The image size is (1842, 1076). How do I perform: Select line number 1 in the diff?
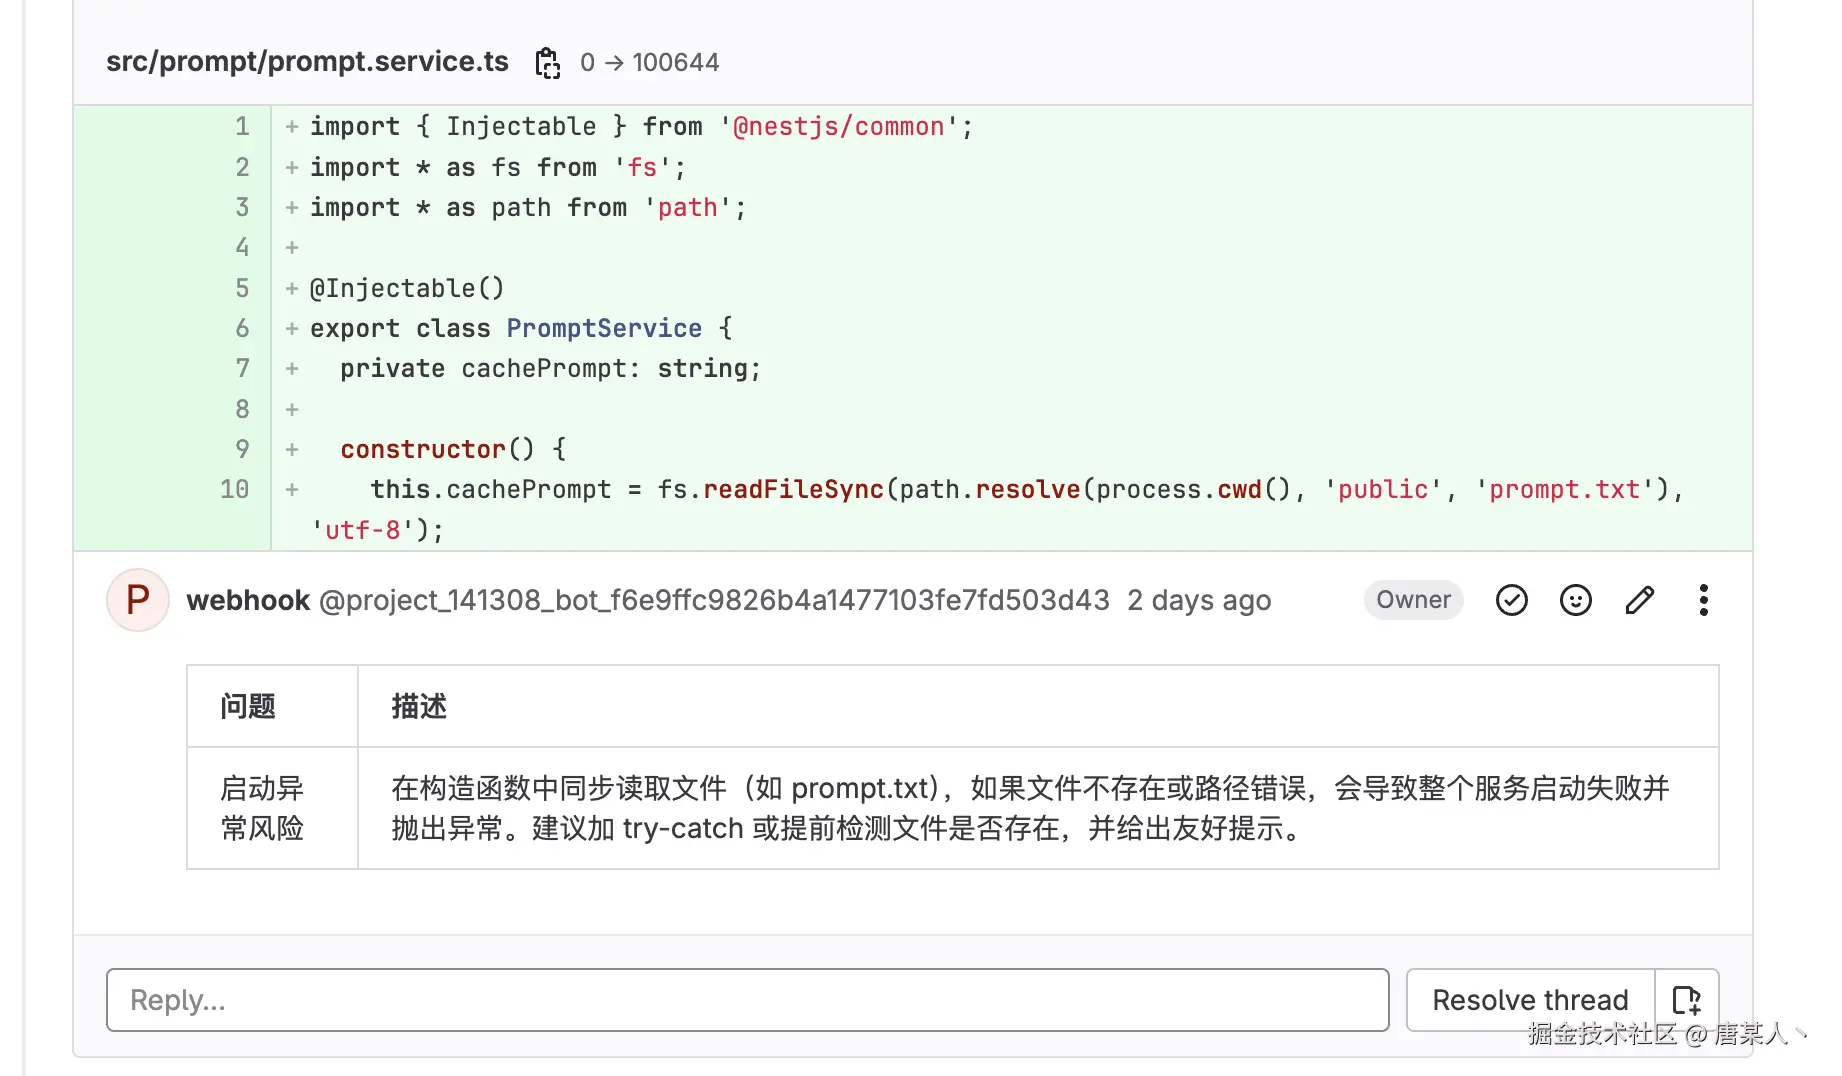242,127
